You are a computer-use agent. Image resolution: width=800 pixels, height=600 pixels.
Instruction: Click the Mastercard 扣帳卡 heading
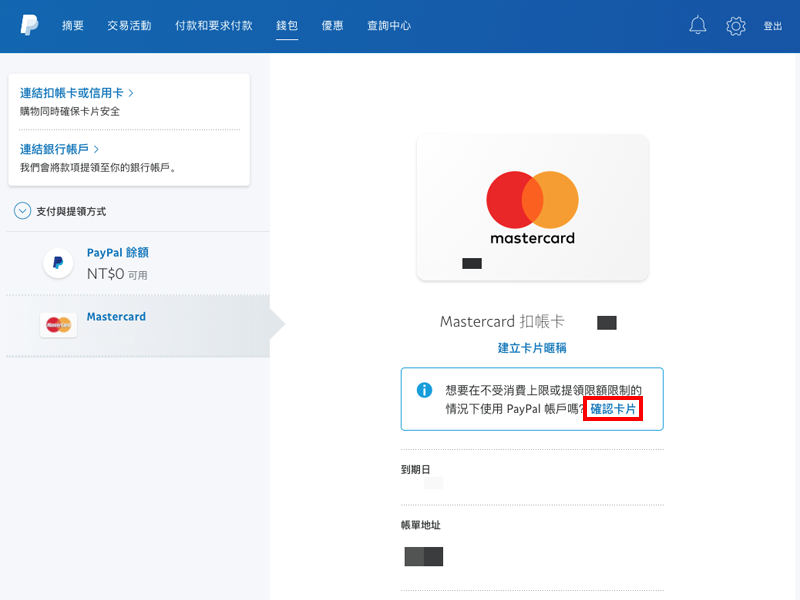[502, 321]
